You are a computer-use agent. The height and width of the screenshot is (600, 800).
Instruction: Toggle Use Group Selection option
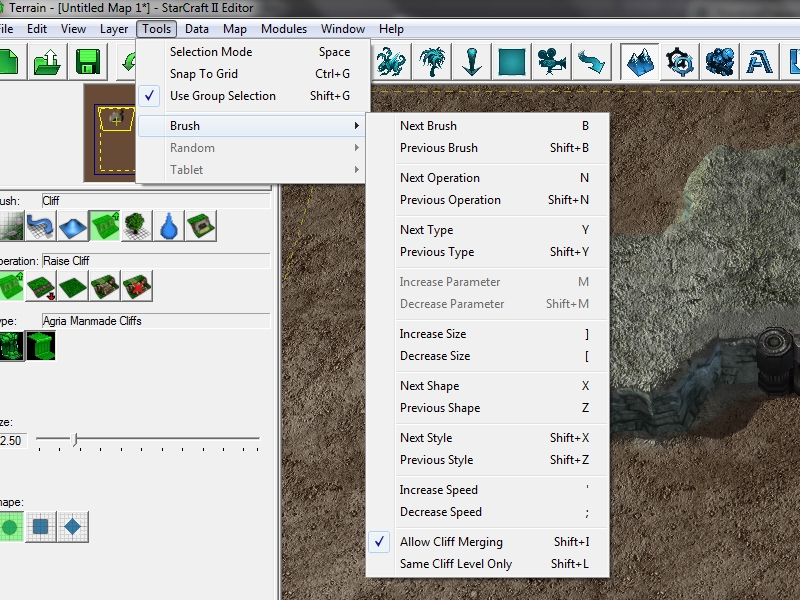pos(251,96)
